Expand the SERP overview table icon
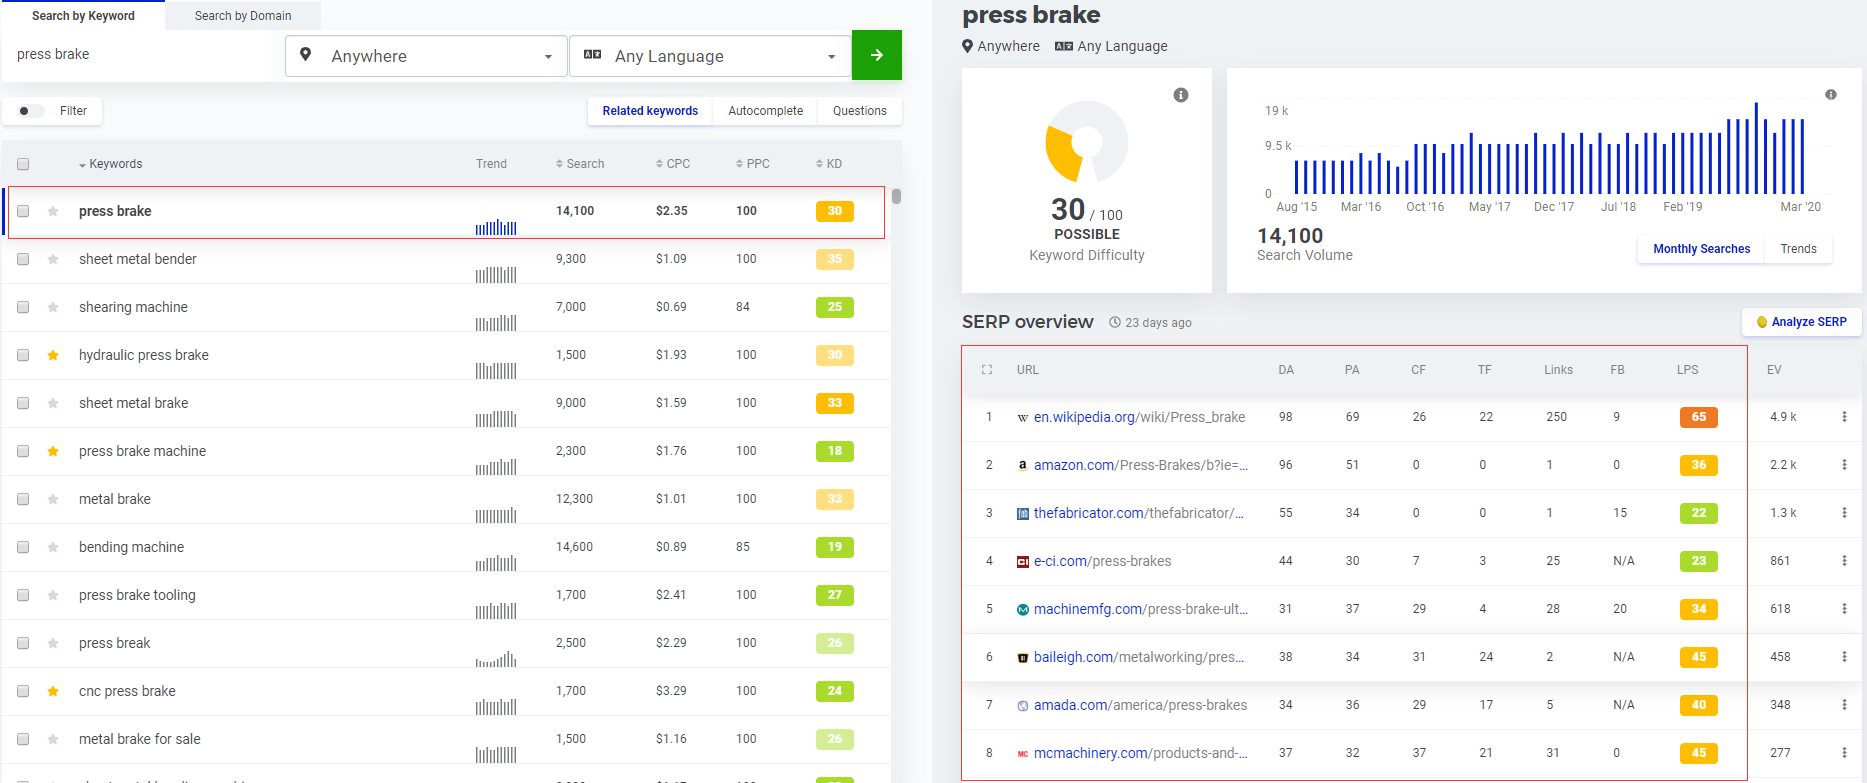Screen dimensions: 1867x783 987,370
